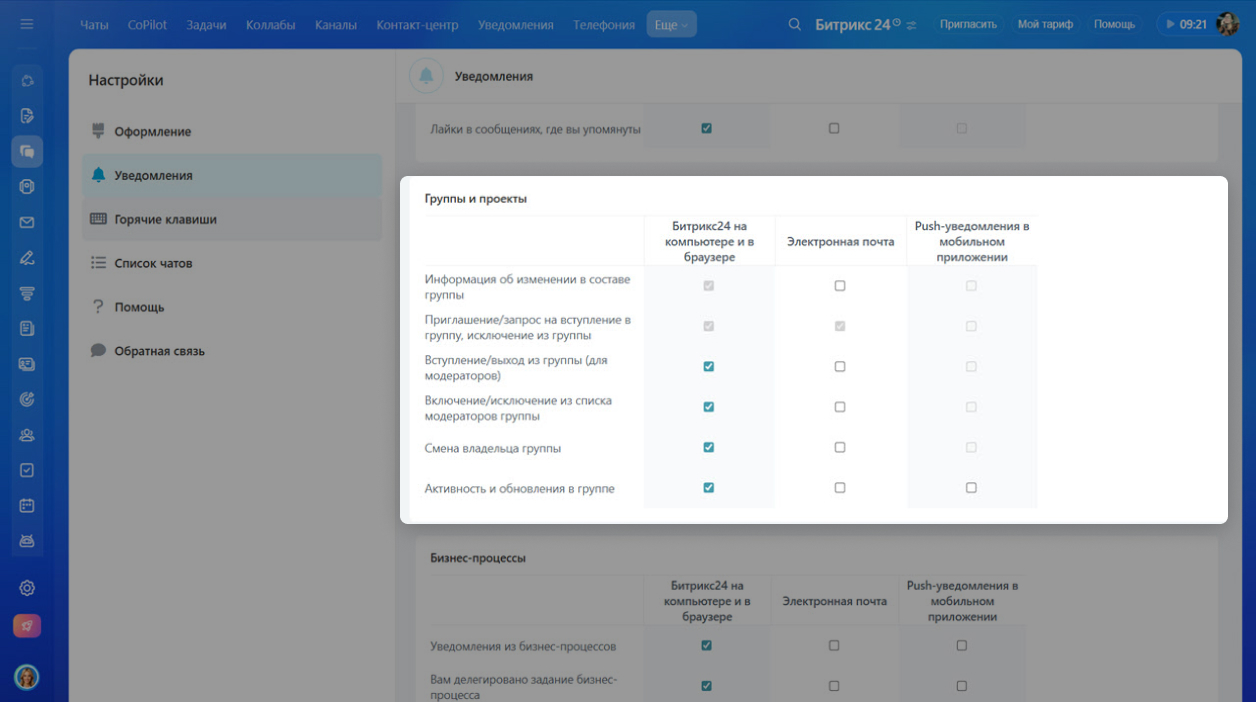Image resolution: width=1256 pixels, height=702 pixels.
Task: Enable email for Активность и обновления в группе
Action: (x=840, y=488)
